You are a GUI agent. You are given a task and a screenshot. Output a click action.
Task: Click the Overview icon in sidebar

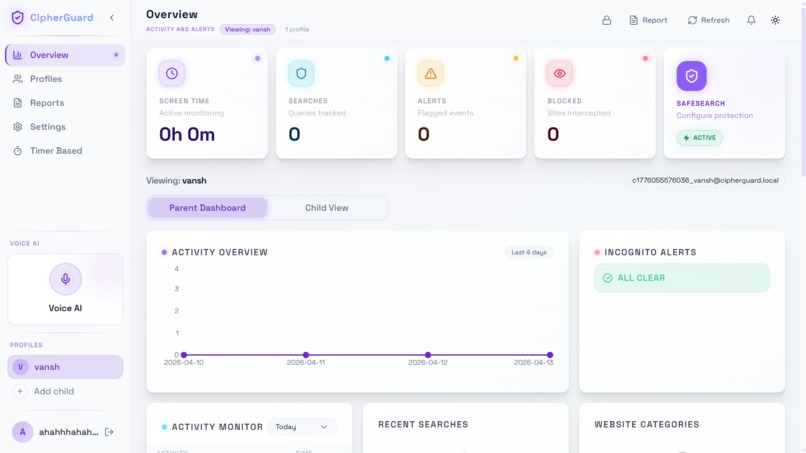[17, 55]
